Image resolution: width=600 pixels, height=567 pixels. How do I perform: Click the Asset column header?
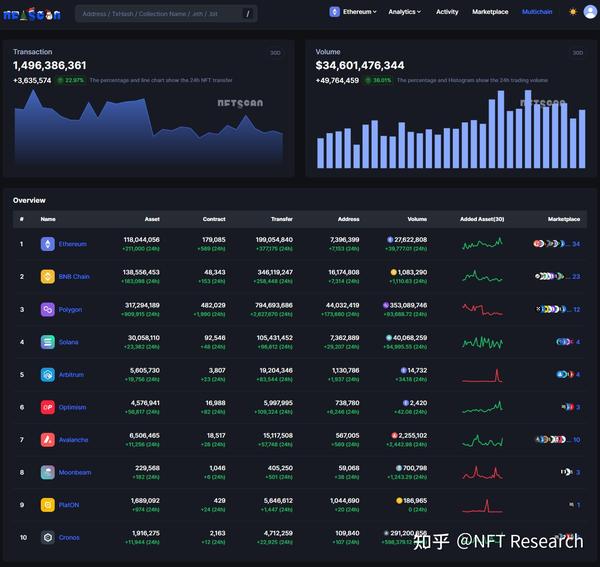(152, 219)
